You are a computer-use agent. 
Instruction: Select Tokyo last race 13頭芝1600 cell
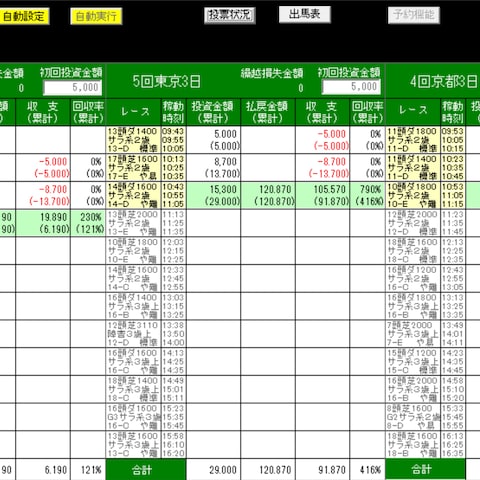pyautogui.click(x=133, y=444)
